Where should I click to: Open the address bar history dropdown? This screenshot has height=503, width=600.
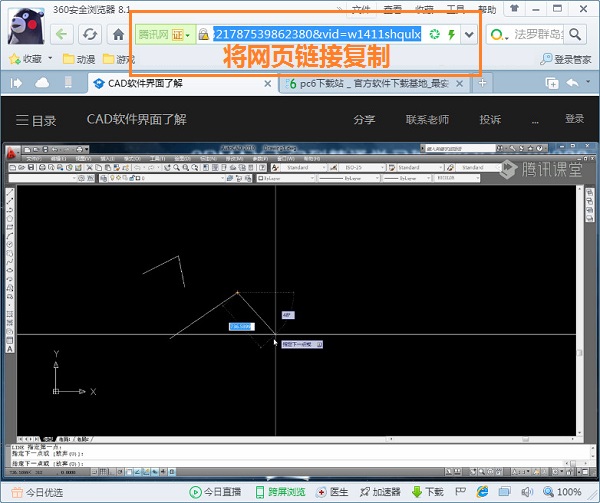click(x=468, y=35)
